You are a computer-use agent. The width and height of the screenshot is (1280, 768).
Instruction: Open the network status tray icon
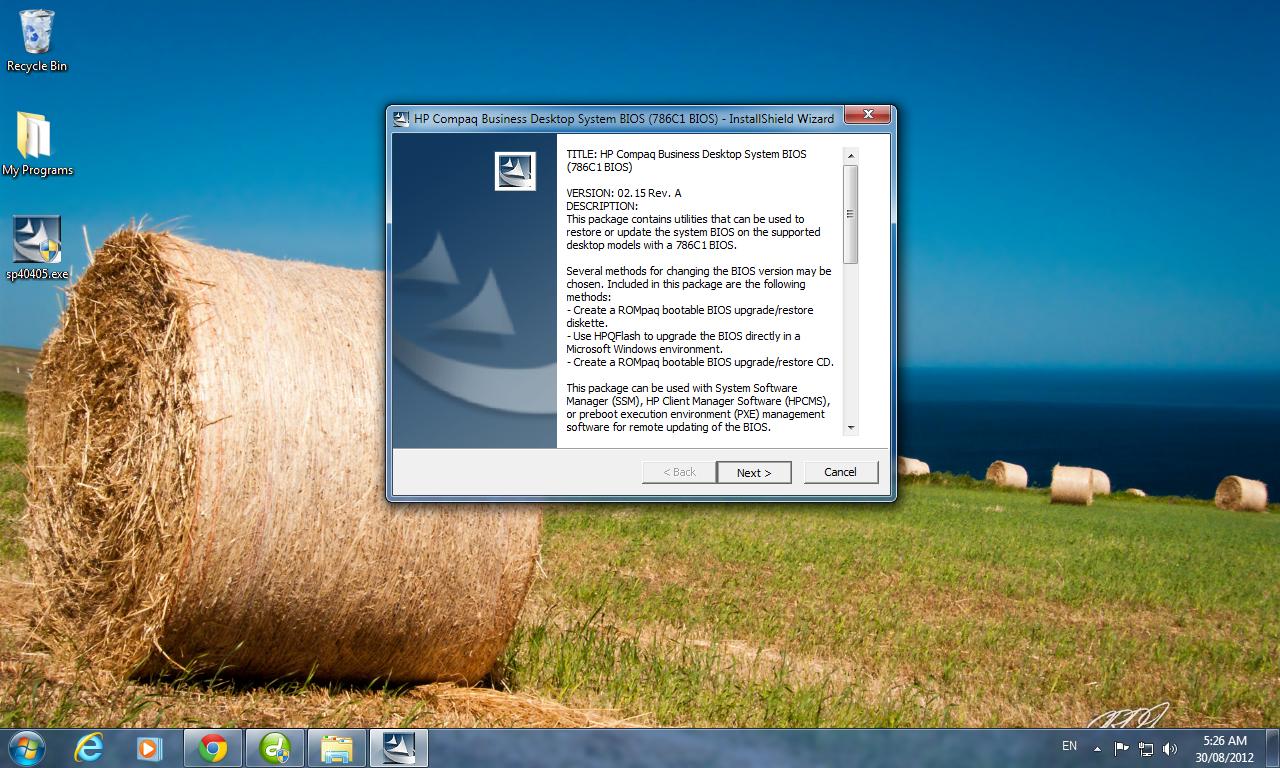[x=1146, y=748]
